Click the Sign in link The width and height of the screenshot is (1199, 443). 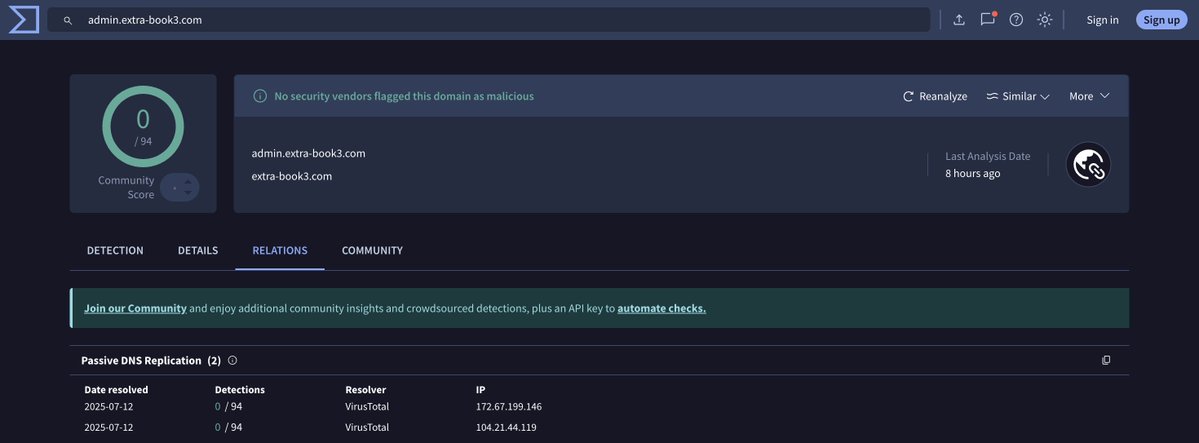click(x=1102, y=20)
